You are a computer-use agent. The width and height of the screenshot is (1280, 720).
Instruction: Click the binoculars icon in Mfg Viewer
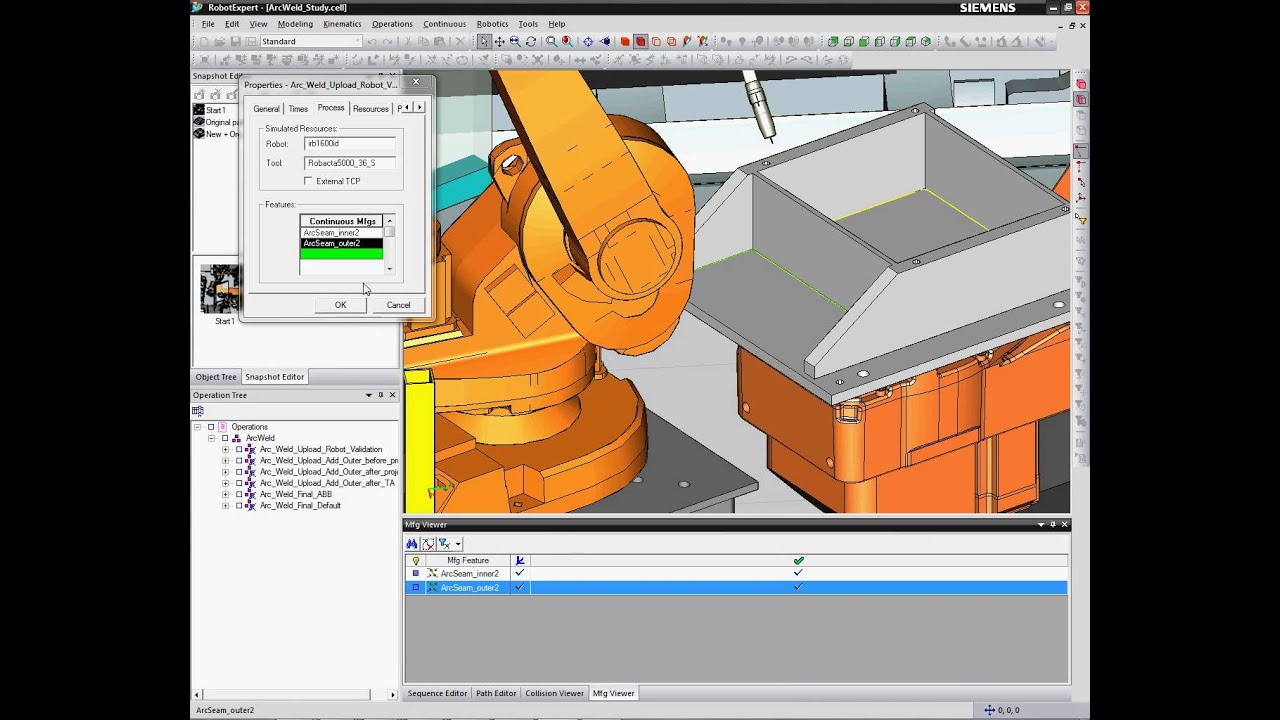click(x=412, y=544)
